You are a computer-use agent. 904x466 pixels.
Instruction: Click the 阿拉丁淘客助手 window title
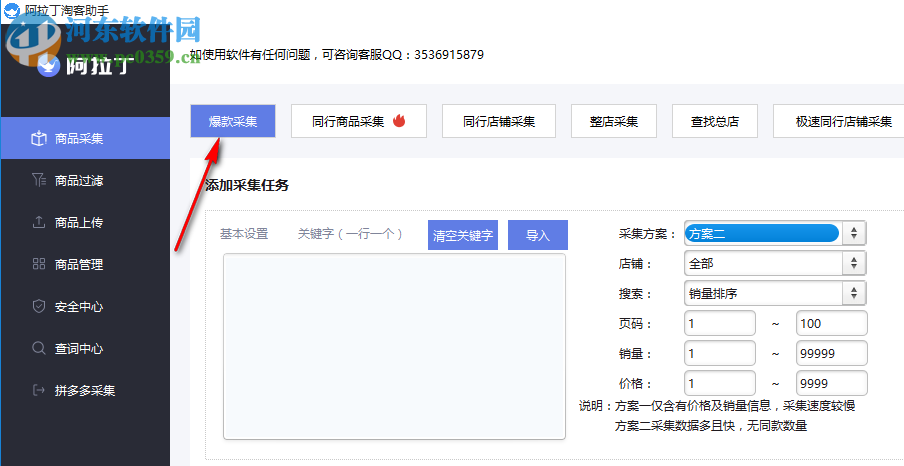pyautogui.click(x=67, y=10)
